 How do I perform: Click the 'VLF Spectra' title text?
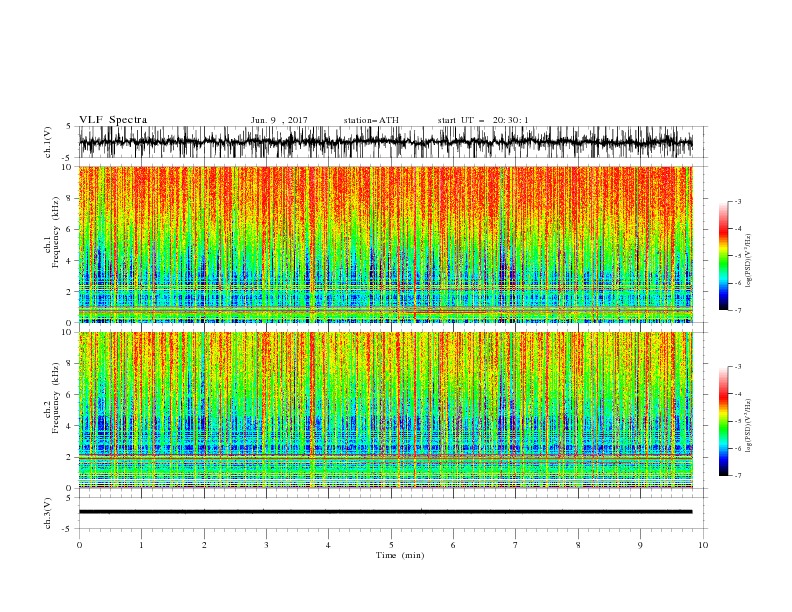tap(113, 120)
